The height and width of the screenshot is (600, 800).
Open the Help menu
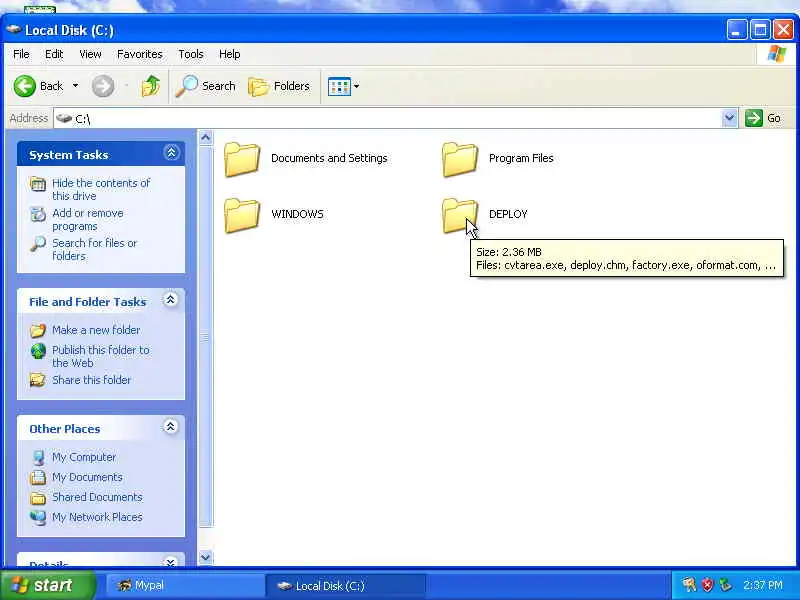coord(230,54)
